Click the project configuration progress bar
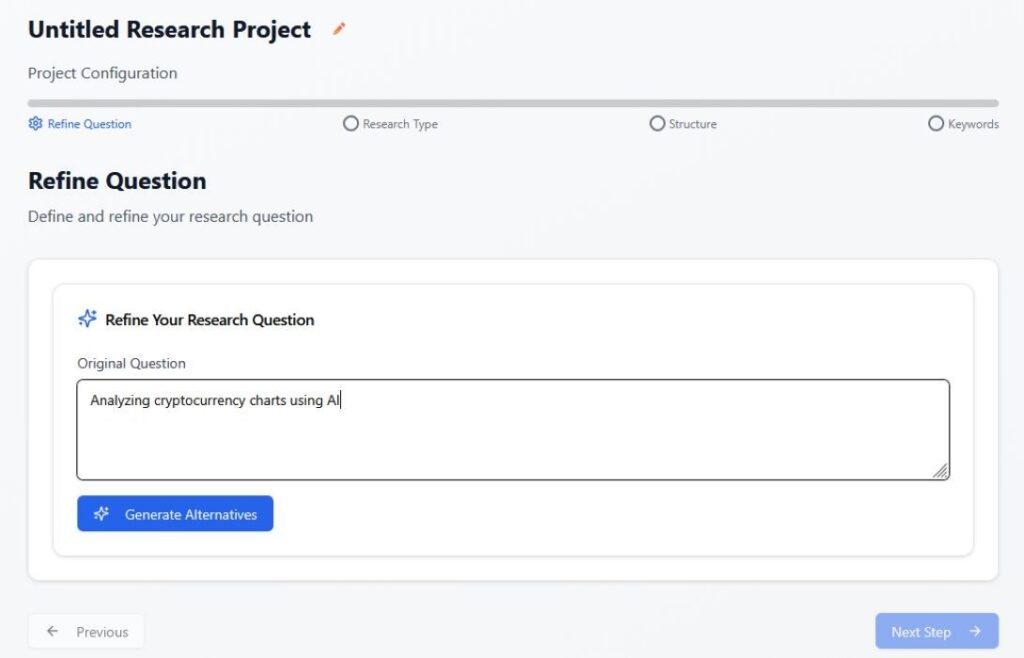 pos(512,103)
